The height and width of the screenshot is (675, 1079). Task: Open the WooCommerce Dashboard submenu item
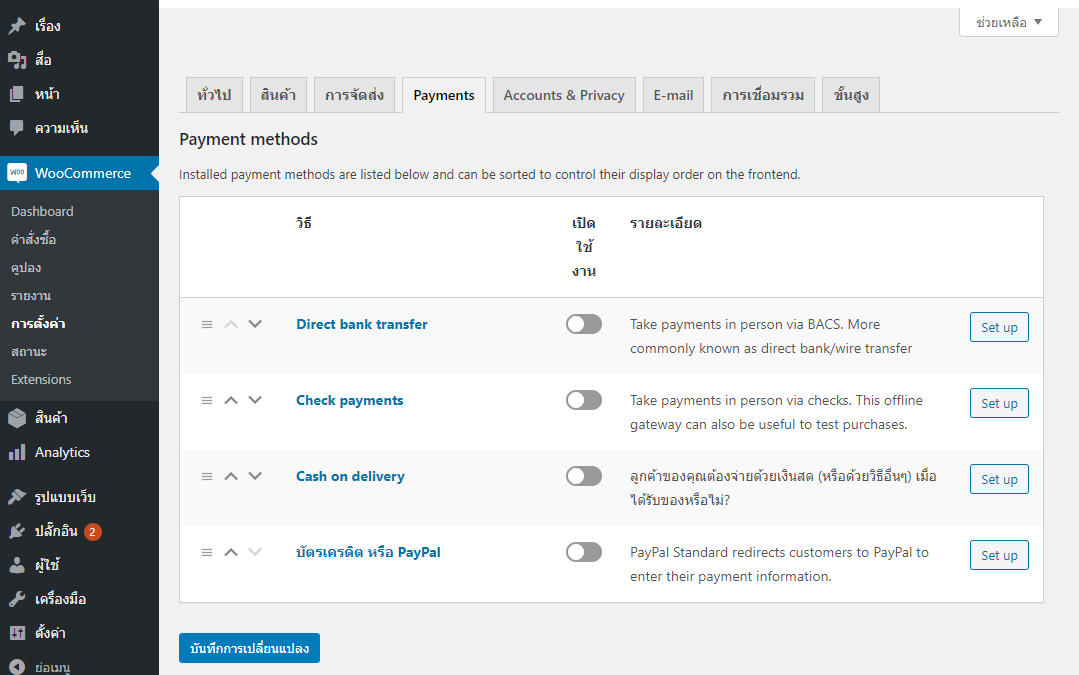pos(42,211)
